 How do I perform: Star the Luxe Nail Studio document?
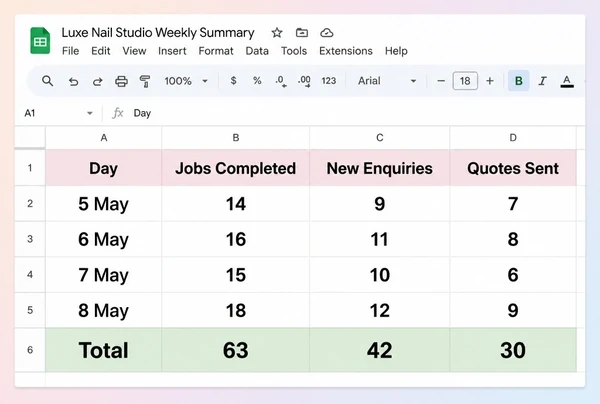pos(277,33)
